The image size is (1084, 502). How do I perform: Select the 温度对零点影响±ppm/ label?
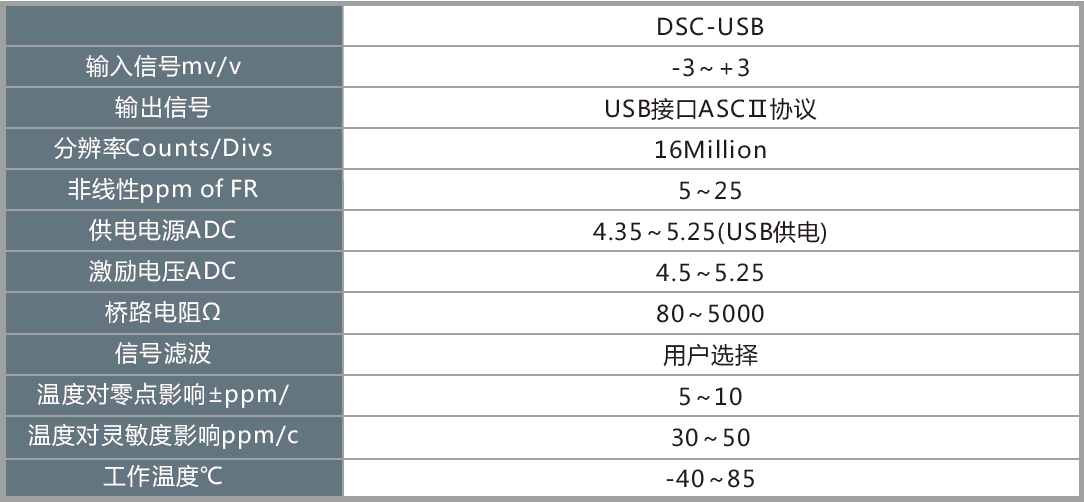coord(163,395)
